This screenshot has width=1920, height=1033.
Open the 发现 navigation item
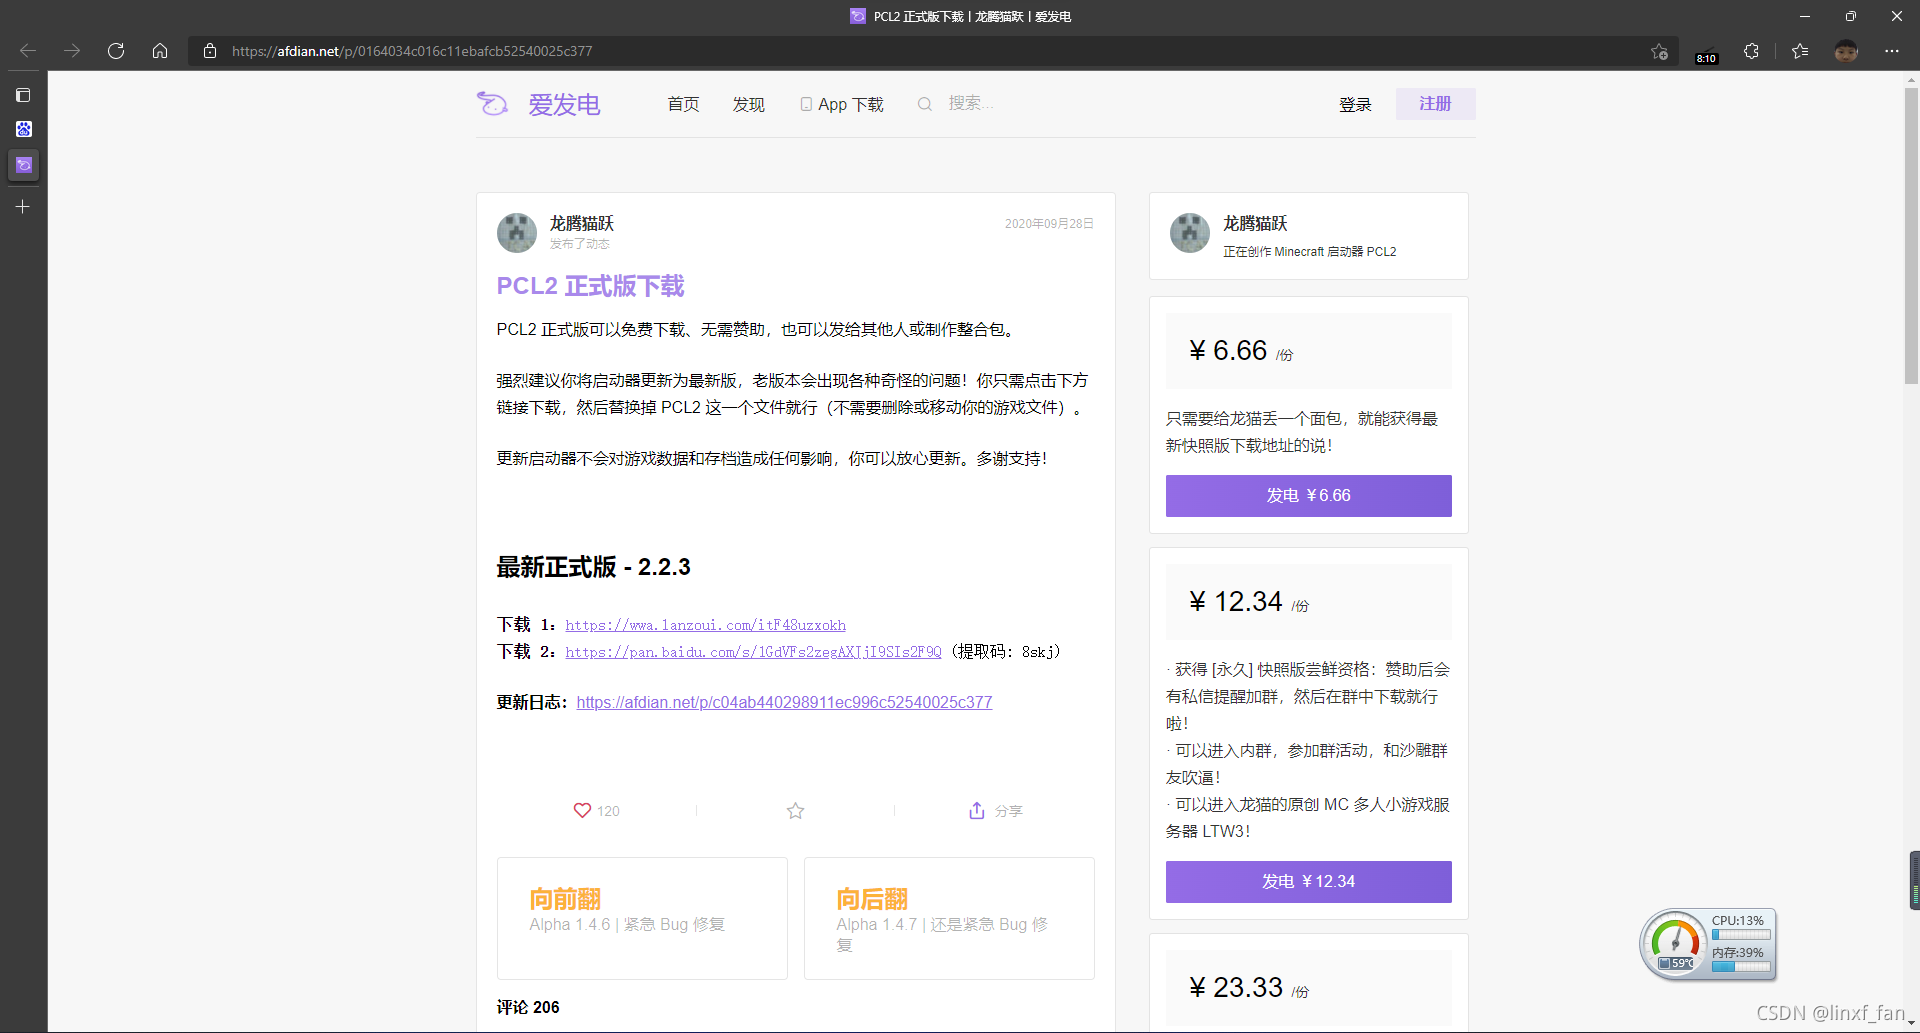tap(748, 104)
